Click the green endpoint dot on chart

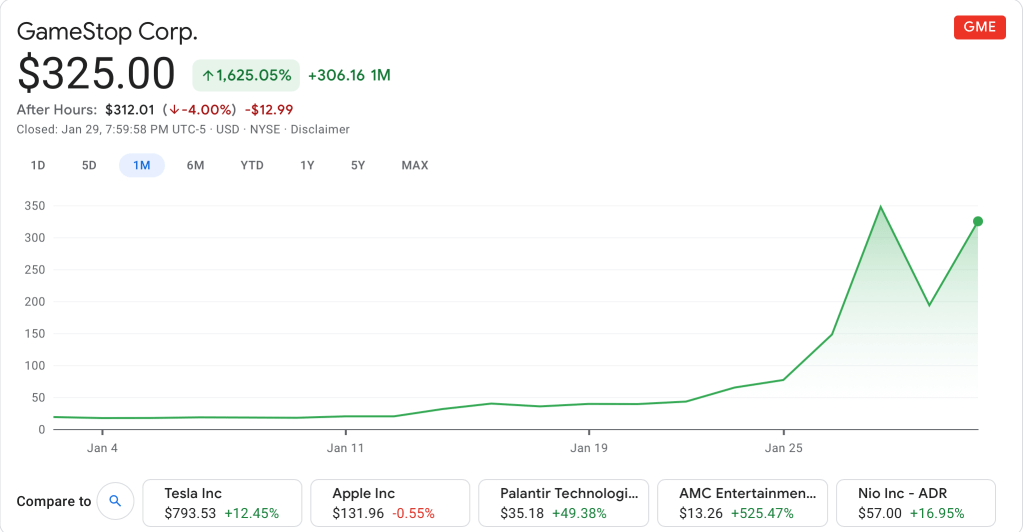[x=978, y=221]
